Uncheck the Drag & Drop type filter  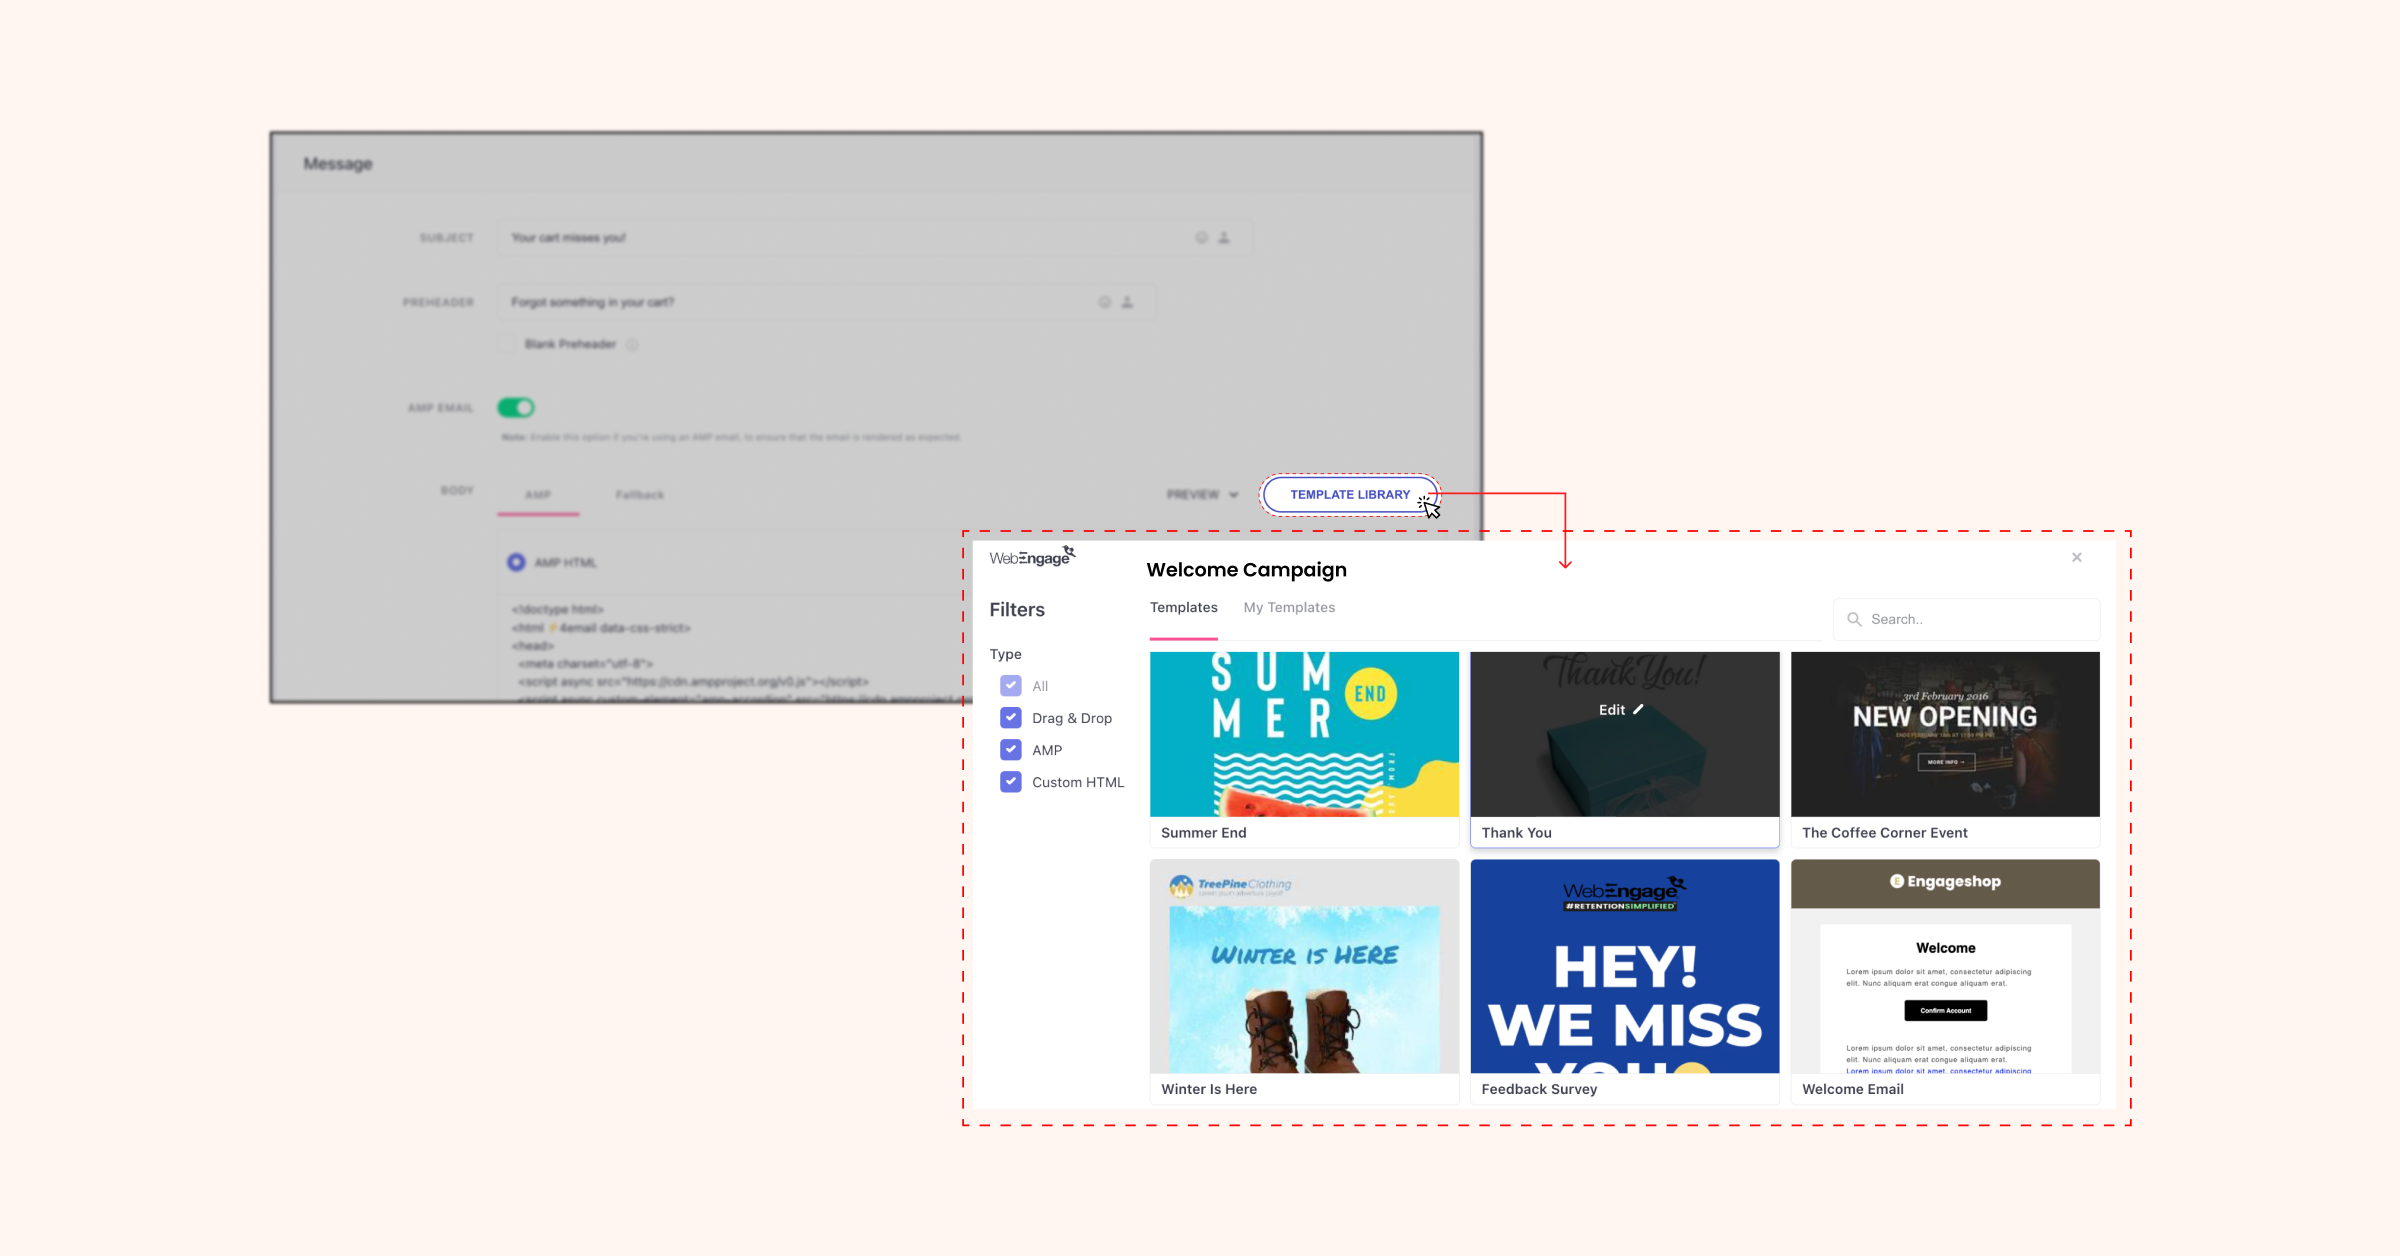[1010, 717]
